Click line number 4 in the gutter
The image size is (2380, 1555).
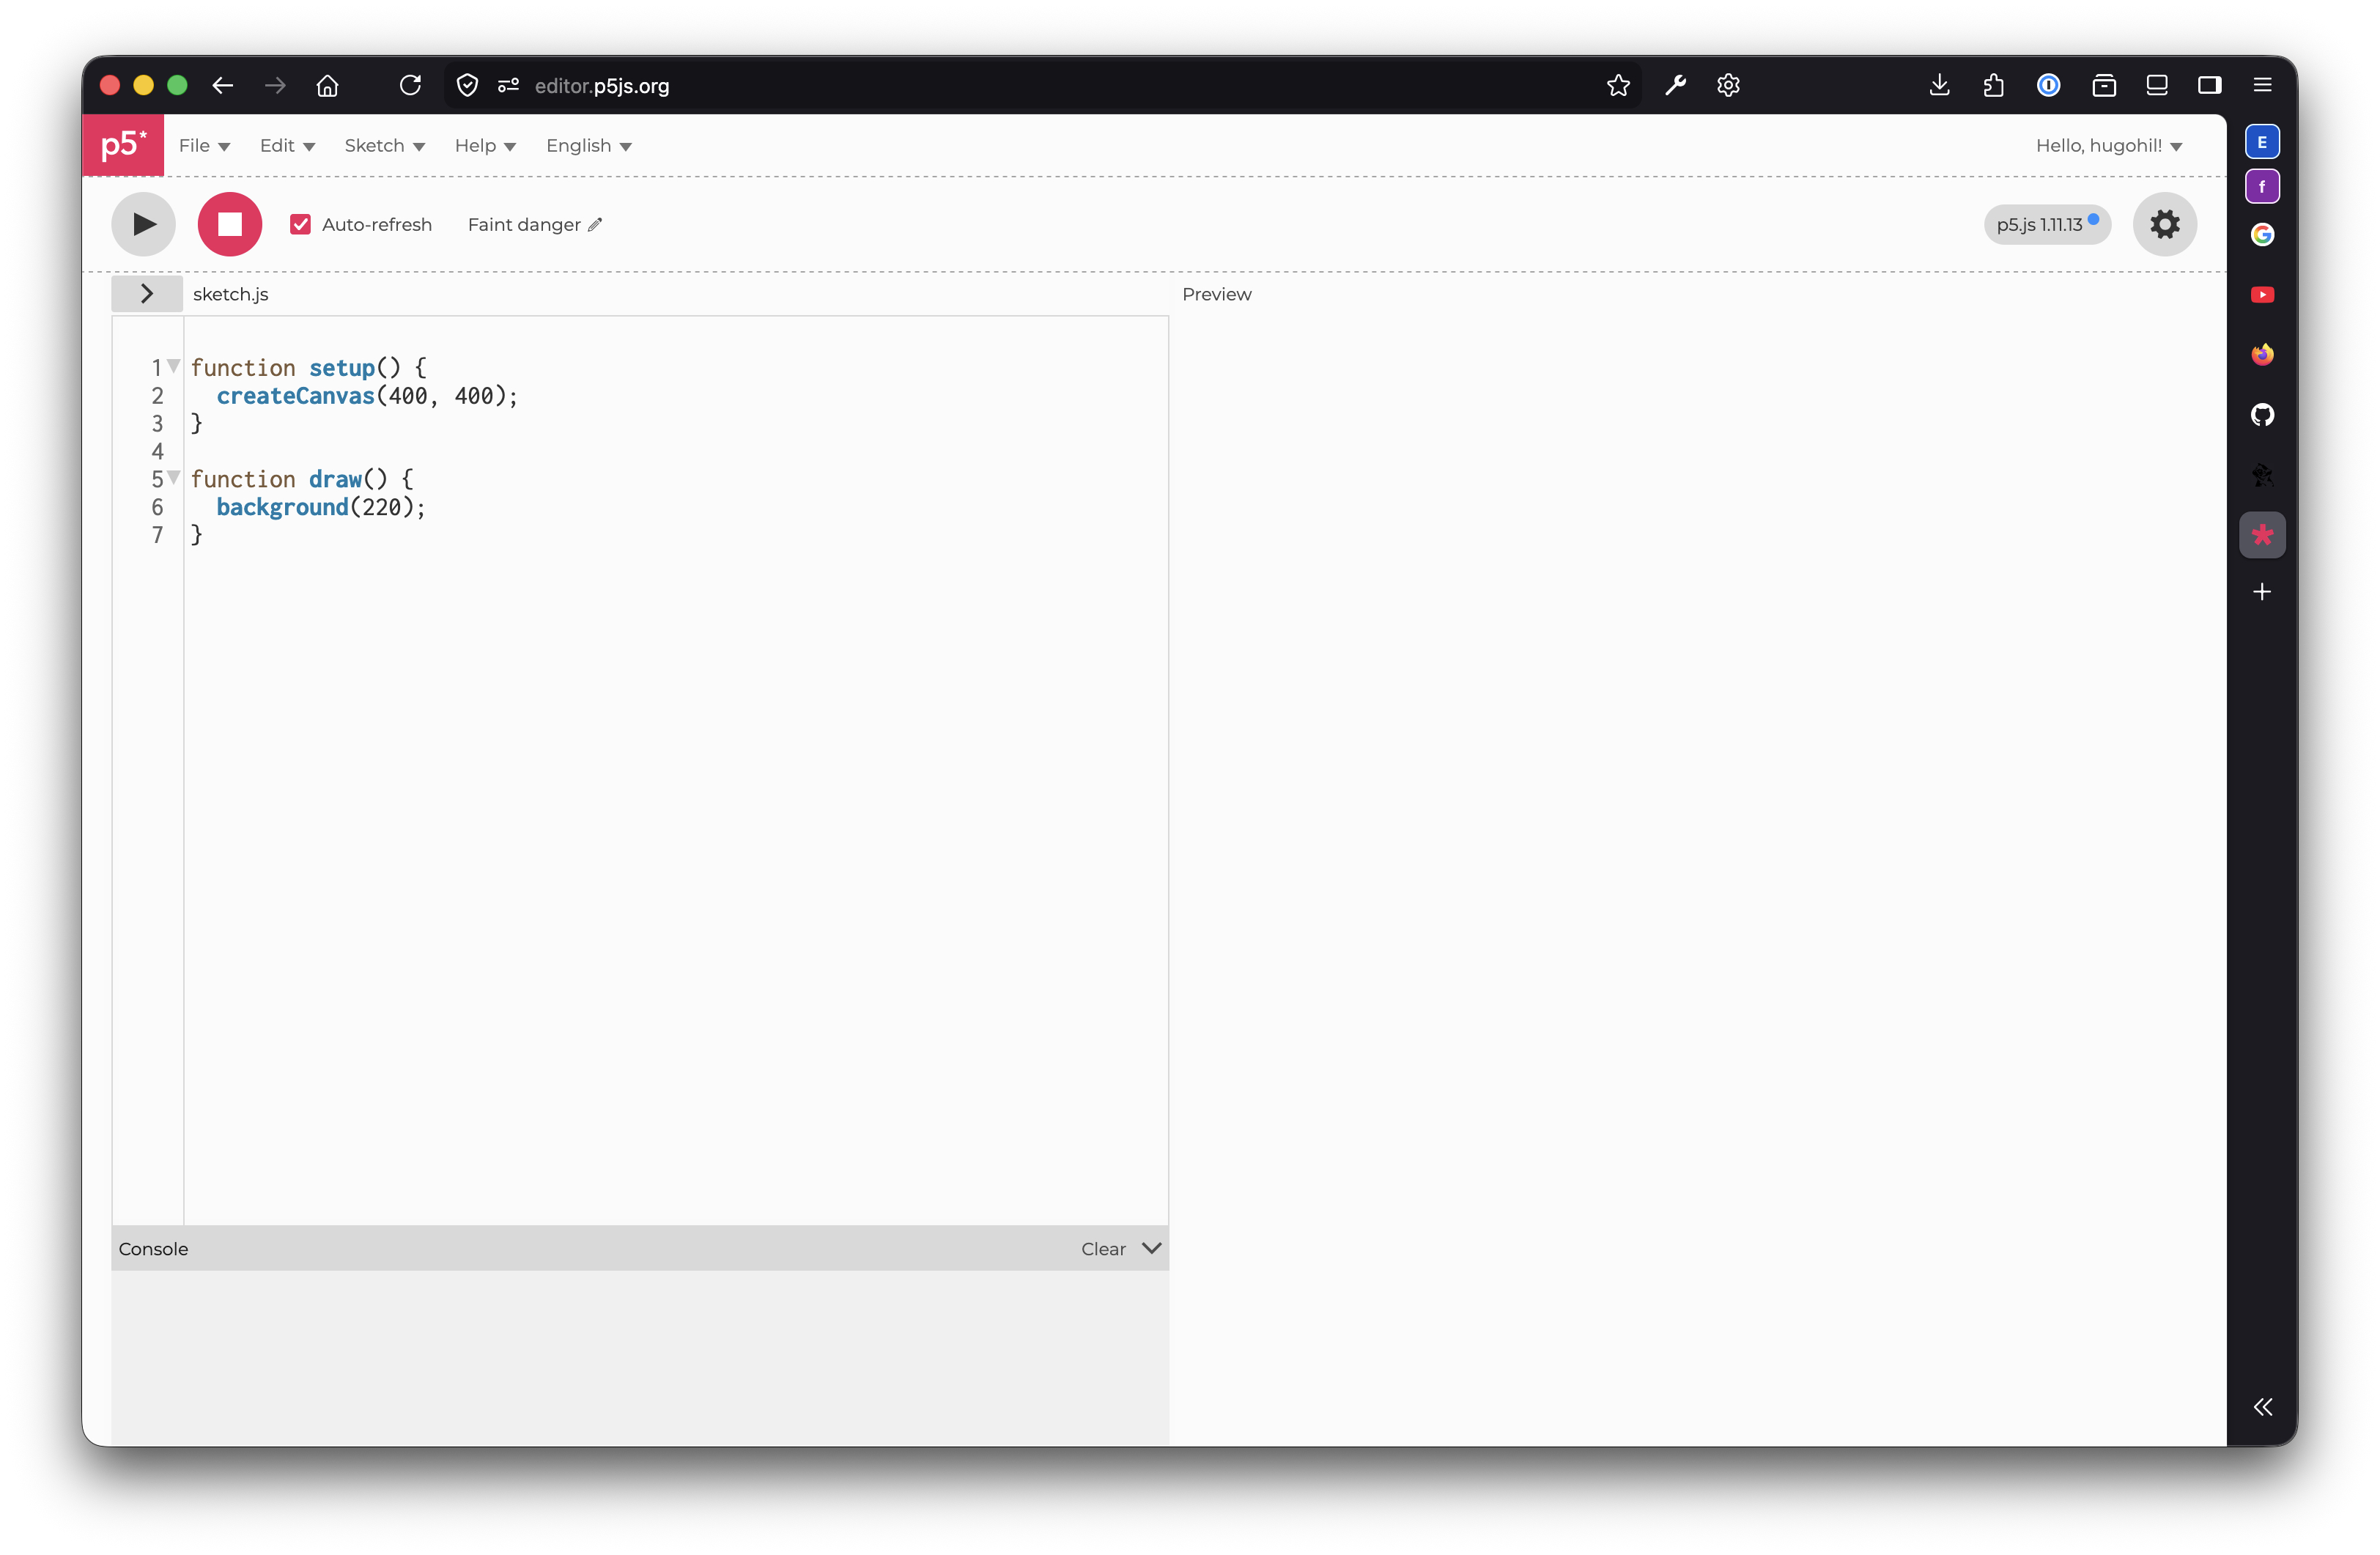157,451
